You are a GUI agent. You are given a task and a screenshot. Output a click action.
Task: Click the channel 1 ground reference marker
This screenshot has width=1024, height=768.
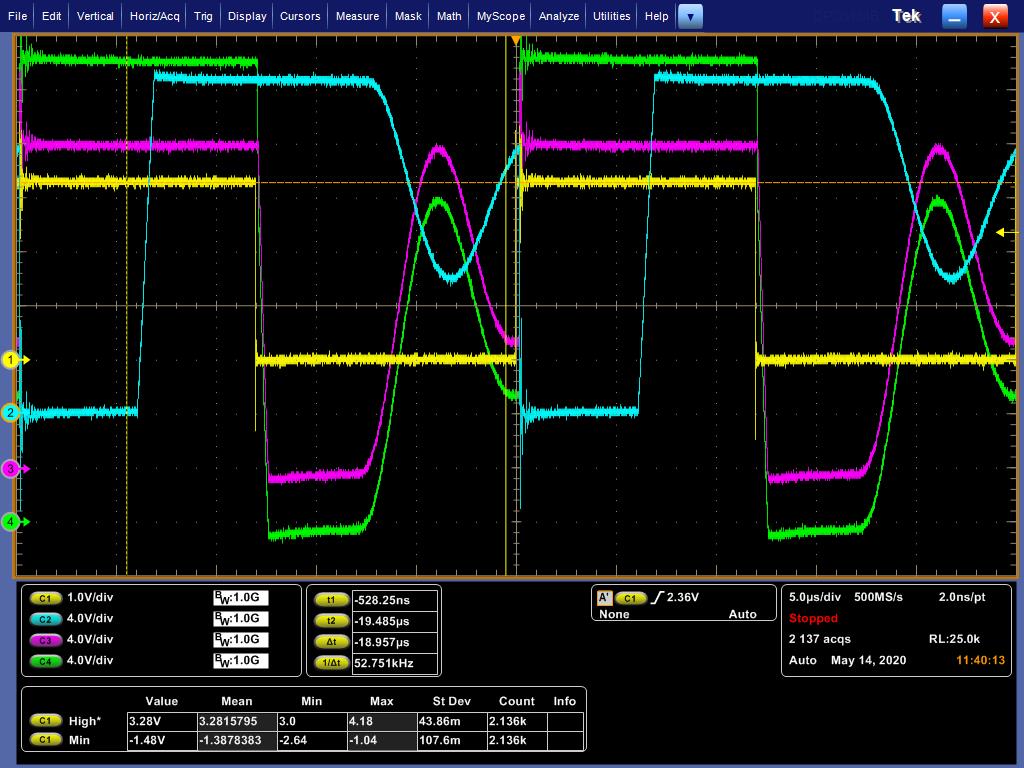pyautogui.click(x=12, y=360)
